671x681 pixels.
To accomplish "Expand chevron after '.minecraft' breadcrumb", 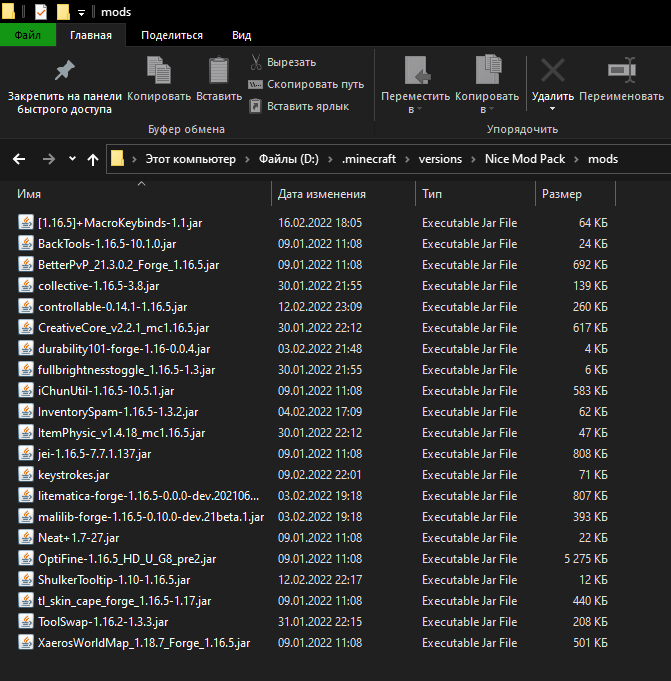I will coord(407,159).
